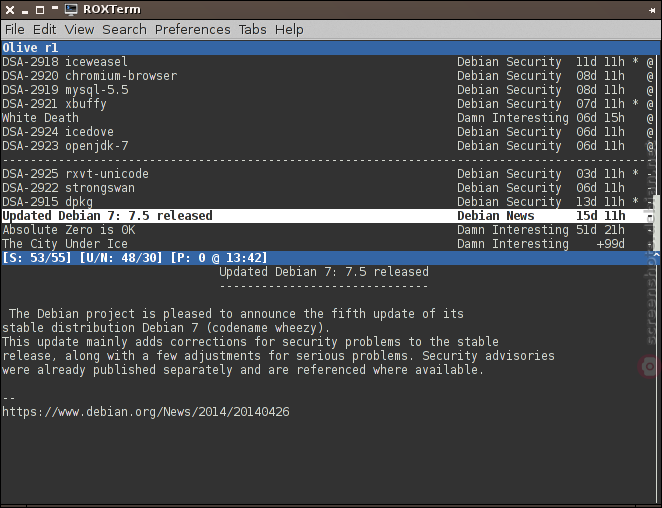
Task: Select the DSA-2919 mysql-5.5 entry
Action: (328, 90)
